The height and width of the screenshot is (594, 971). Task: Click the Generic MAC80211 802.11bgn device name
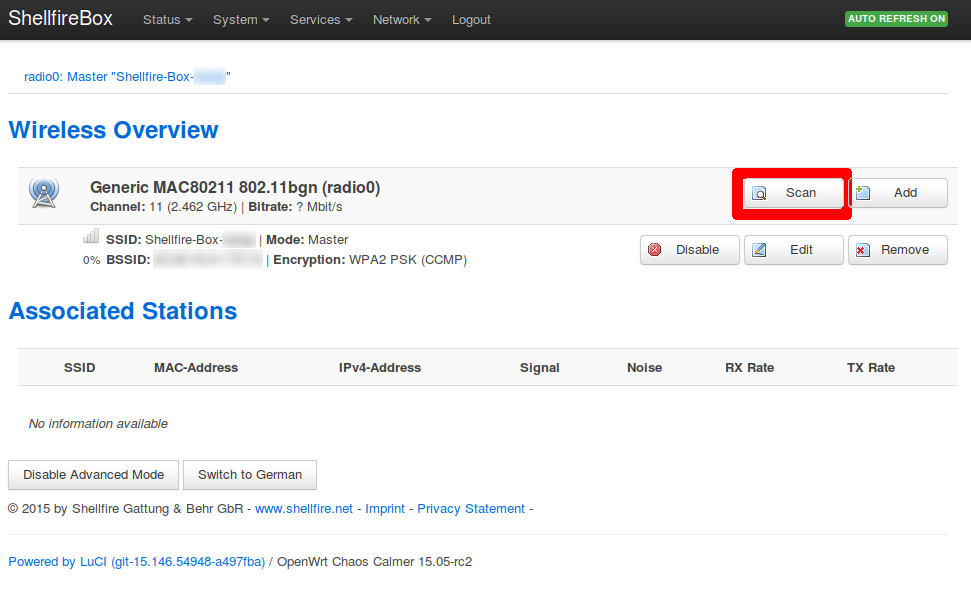tap(235, 187)
